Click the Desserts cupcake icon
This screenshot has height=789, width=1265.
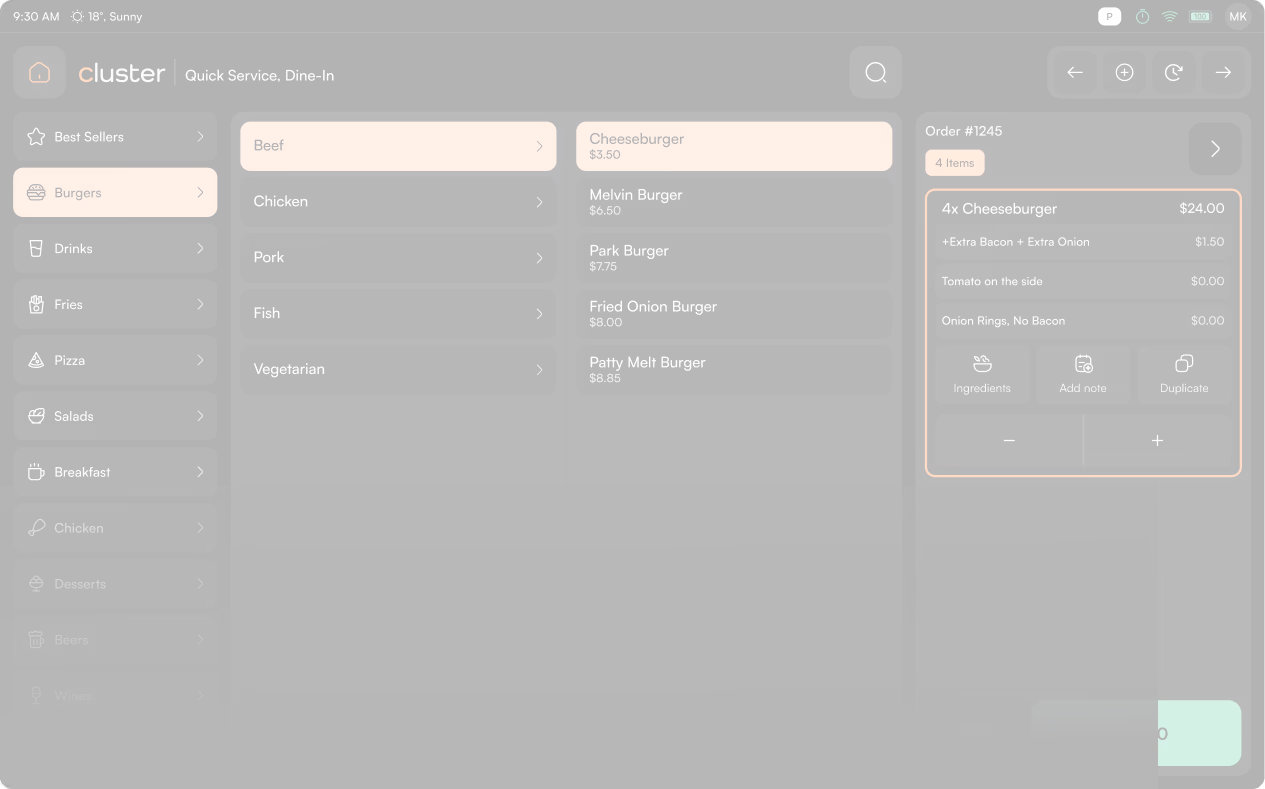[x=36, y=584]
